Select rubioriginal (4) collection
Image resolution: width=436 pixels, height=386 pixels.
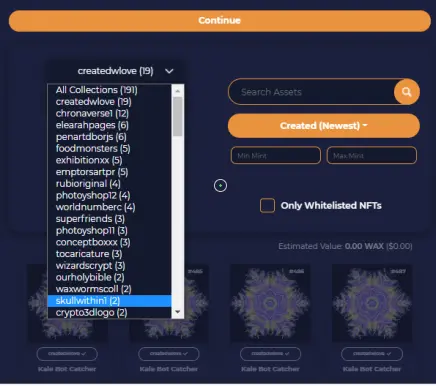pyautogui.click(x=109, y=184)
